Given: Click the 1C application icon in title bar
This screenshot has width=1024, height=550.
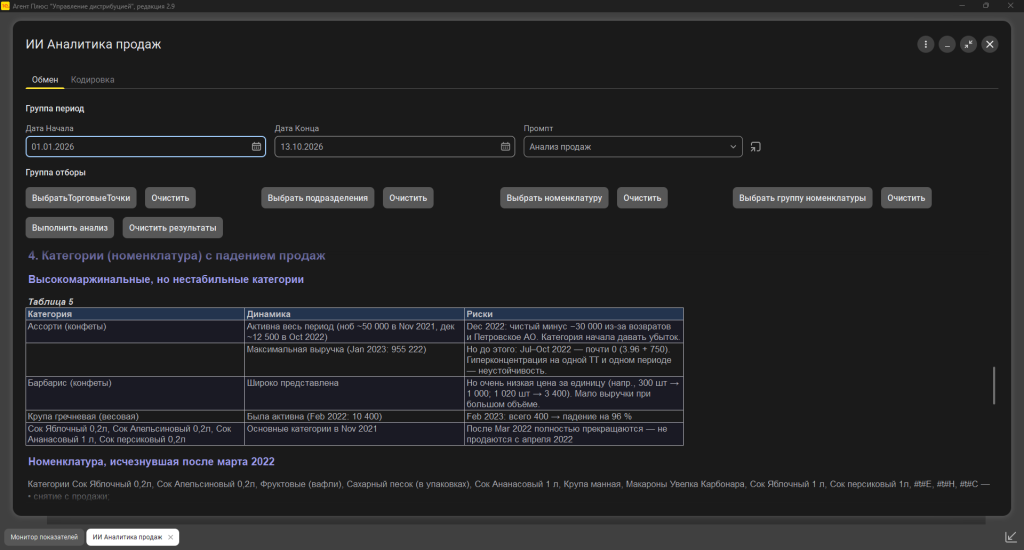Looking at the screenshot, I should 5,6.
